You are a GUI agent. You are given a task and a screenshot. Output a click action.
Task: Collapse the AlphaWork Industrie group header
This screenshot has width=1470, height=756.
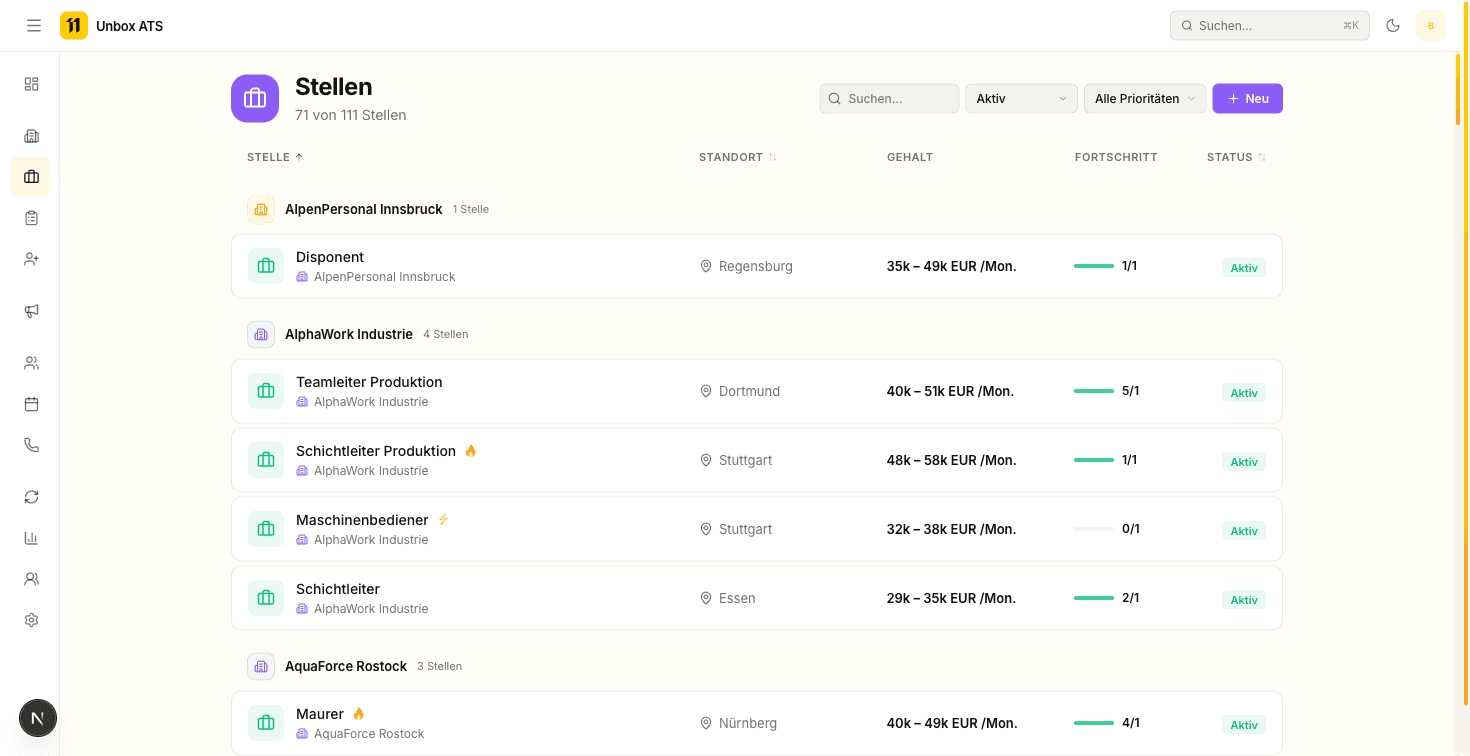tap(348, 334)
